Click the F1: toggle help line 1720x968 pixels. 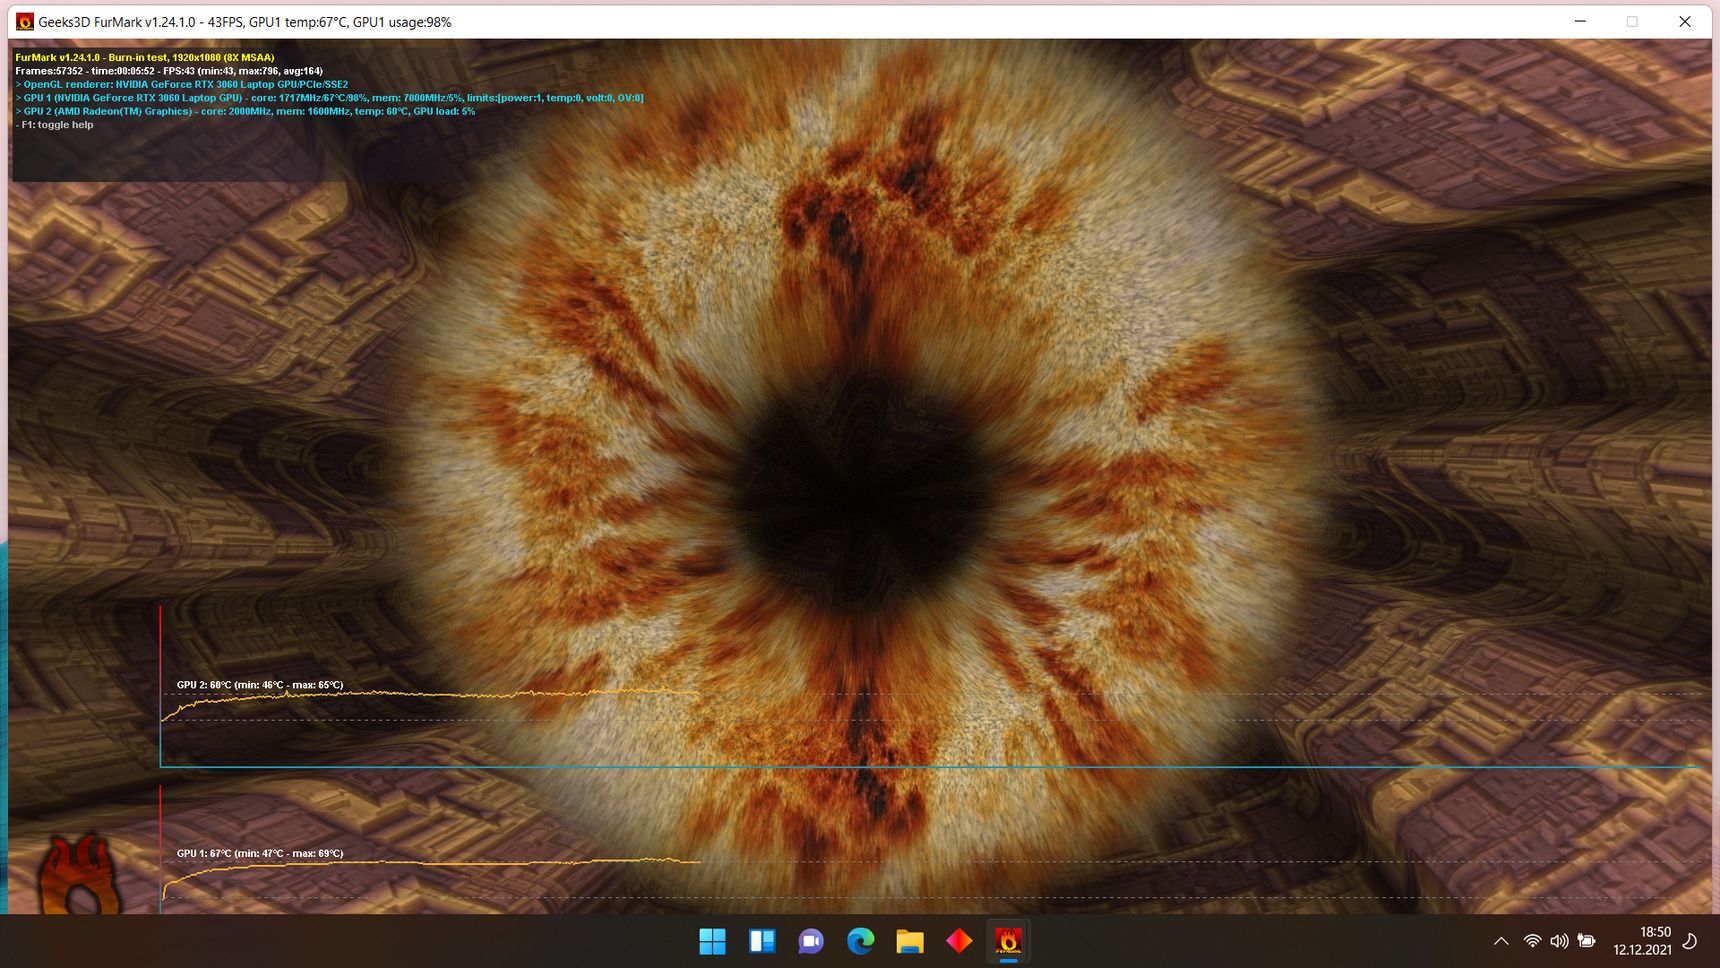55,125
